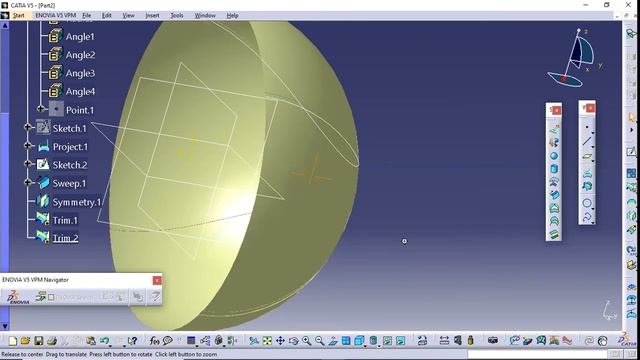This screenshot has width=640, height=360.
Task: Select Symmetry.1 in the specification tree
Action: [x=69, y=202]
